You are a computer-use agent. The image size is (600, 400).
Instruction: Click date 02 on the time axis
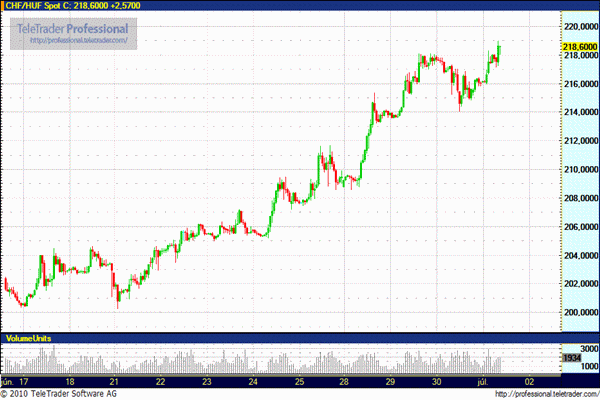pyautogui.click(x=529, y=382)
